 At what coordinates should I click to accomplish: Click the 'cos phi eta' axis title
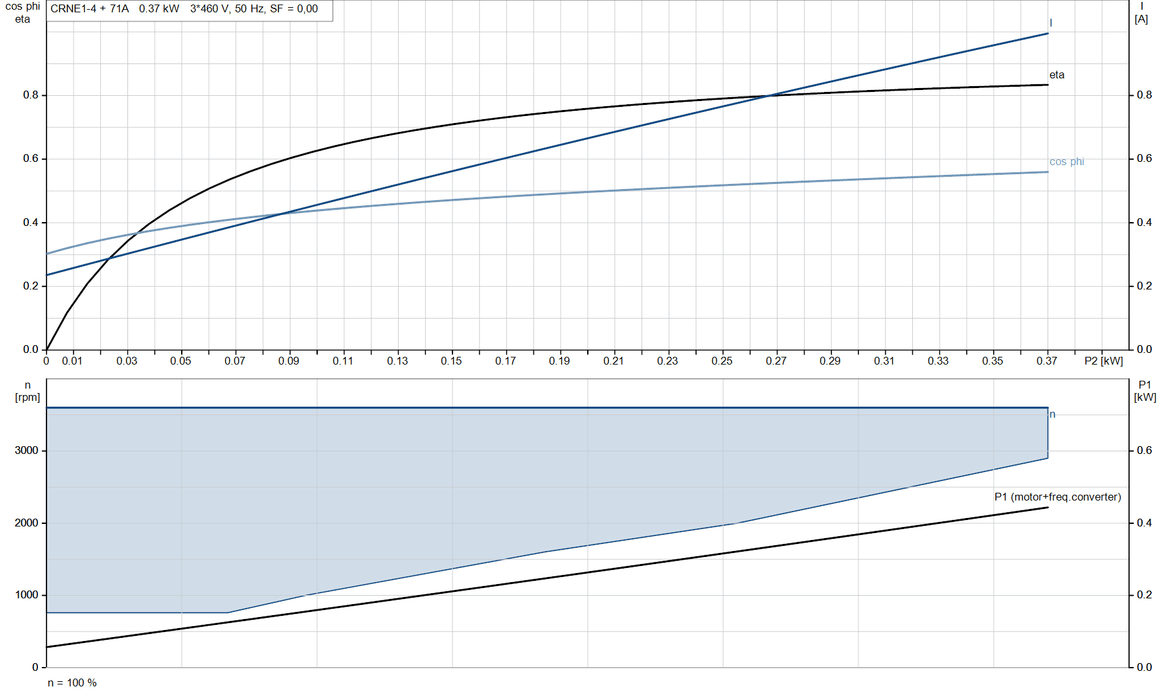click(x=22, y=13)
